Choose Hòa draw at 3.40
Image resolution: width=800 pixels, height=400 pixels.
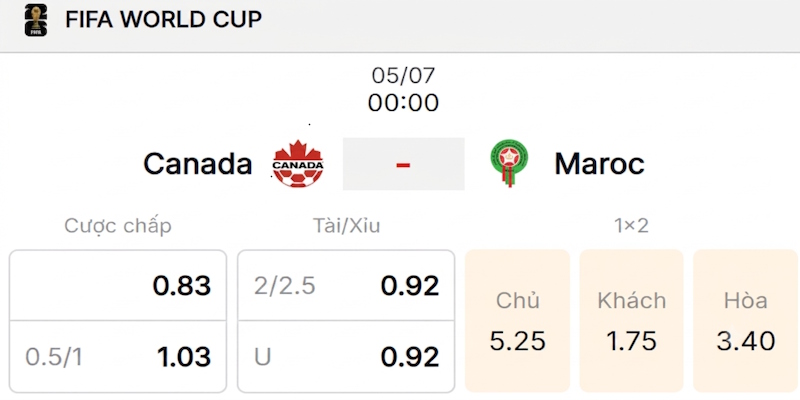[746, 321]
